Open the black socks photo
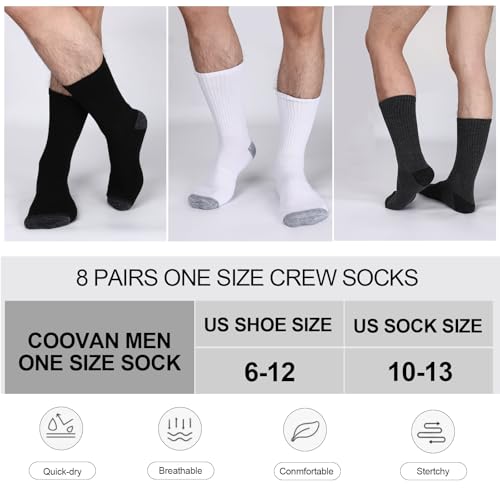 (85, 123)
